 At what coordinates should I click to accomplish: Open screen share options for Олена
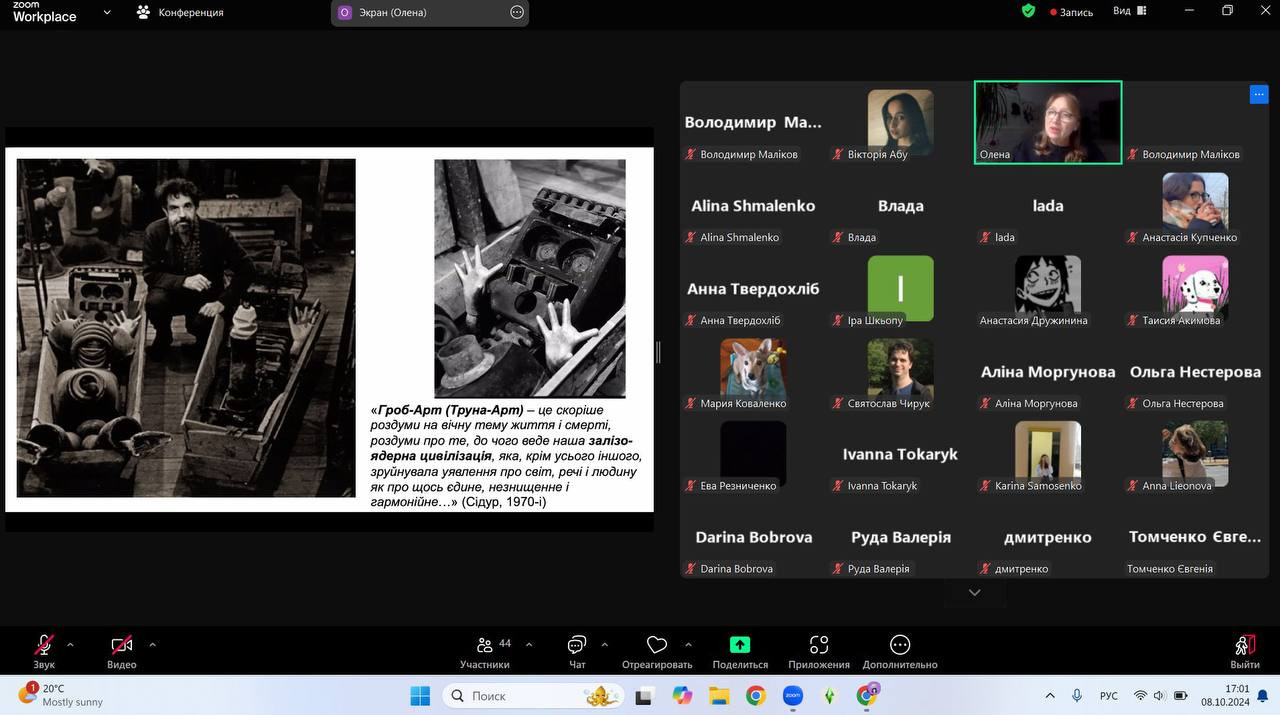(x=517, y=12)
